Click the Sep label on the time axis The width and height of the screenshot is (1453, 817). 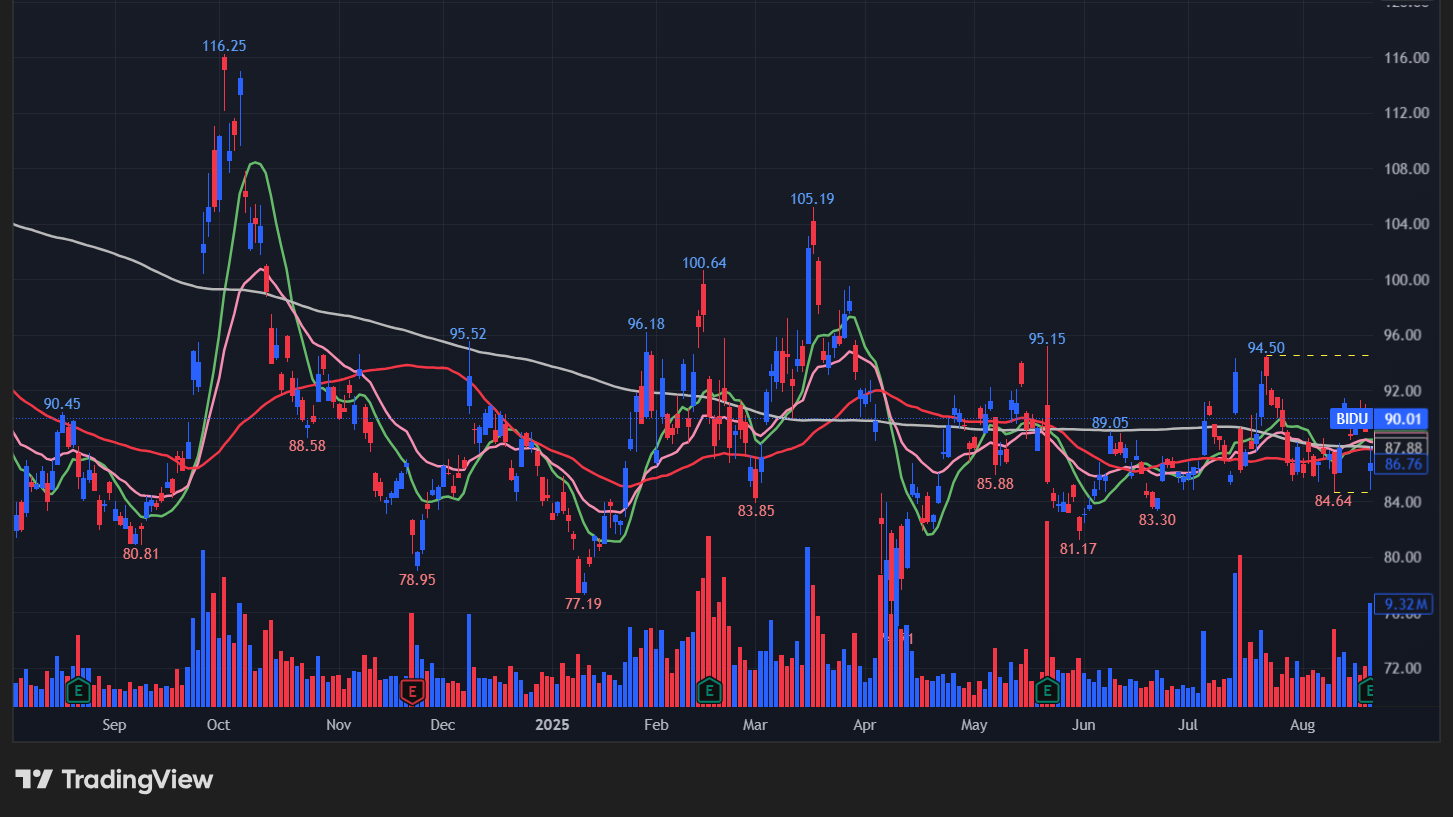click(x=114, y=725)
